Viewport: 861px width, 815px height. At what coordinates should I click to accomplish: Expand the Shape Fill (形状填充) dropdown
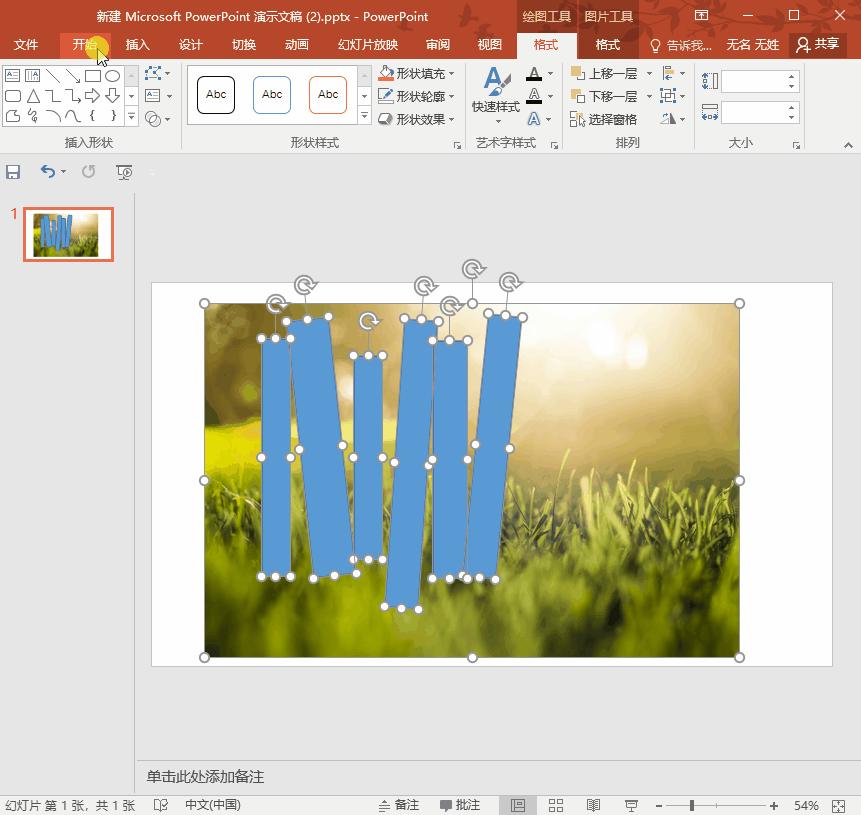point(452,74)
